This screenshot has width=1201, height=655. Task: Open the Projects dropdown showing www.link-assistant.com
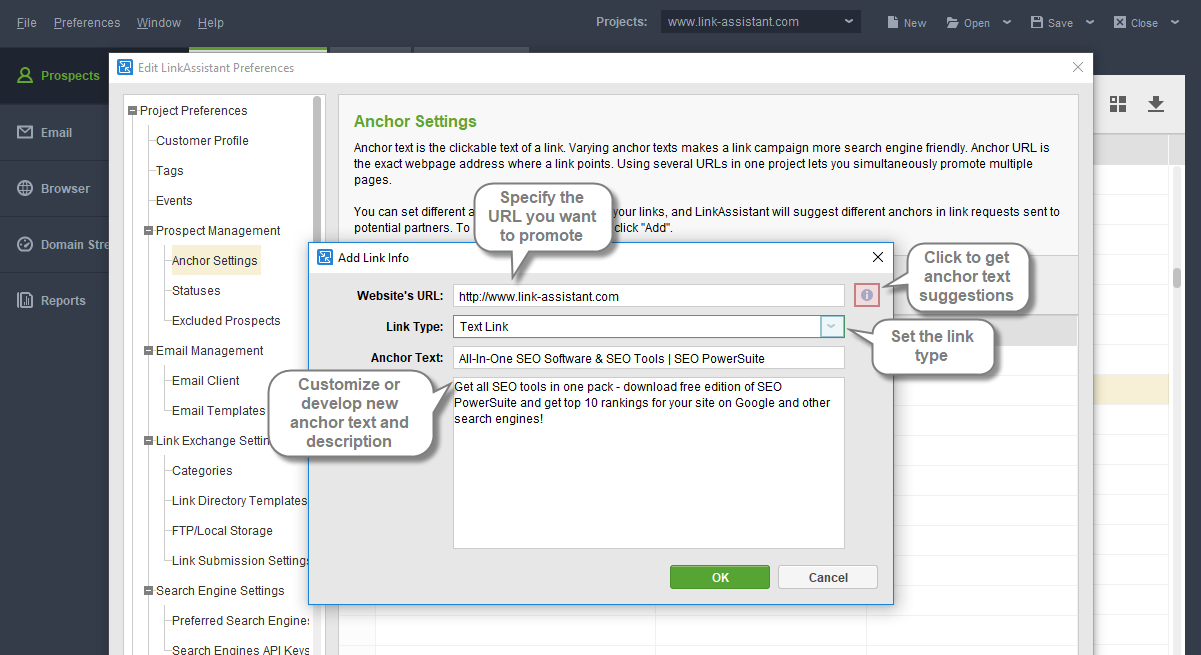pos(760,22)
